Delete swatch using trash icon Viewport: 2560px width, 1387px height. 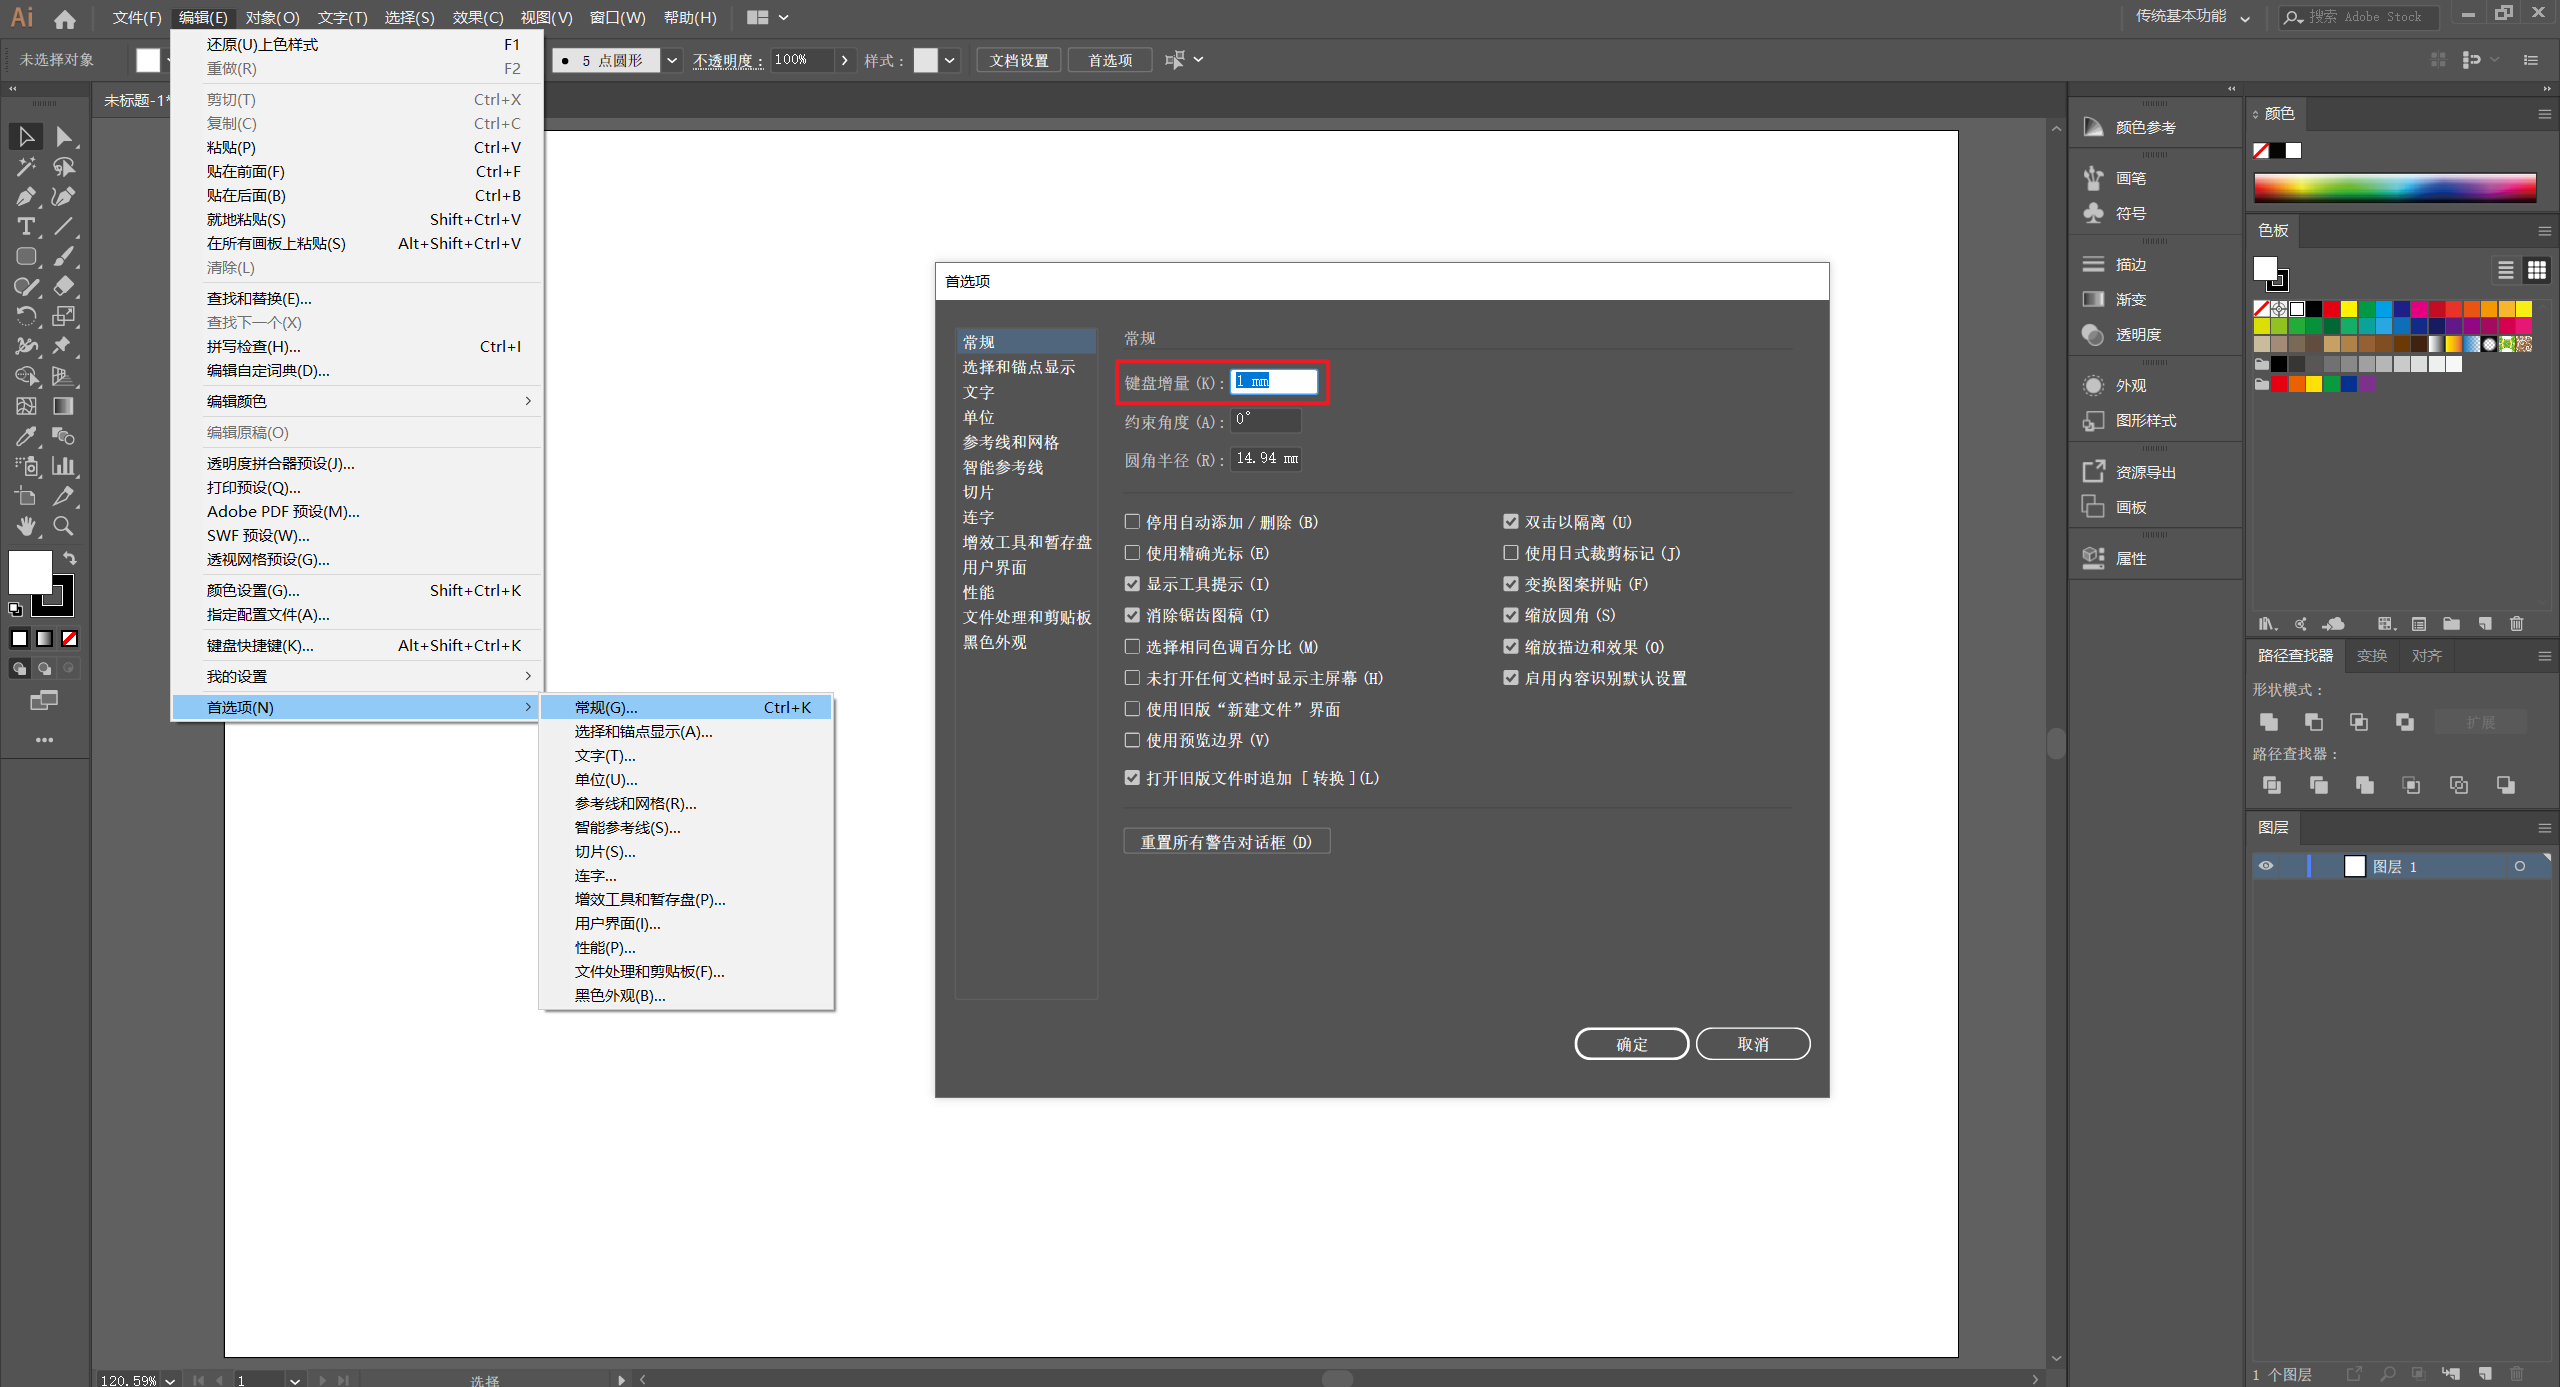tap(2516, 624)
